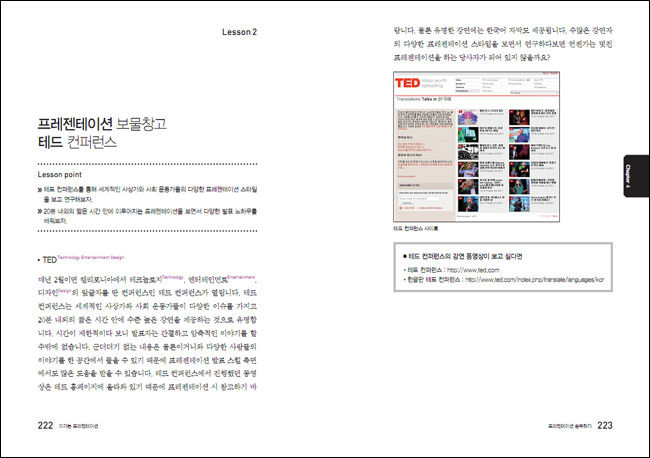Open the bottom-left talk thumbnail in the TED grid
Screen dimensions: 650x458
[469, 203]
